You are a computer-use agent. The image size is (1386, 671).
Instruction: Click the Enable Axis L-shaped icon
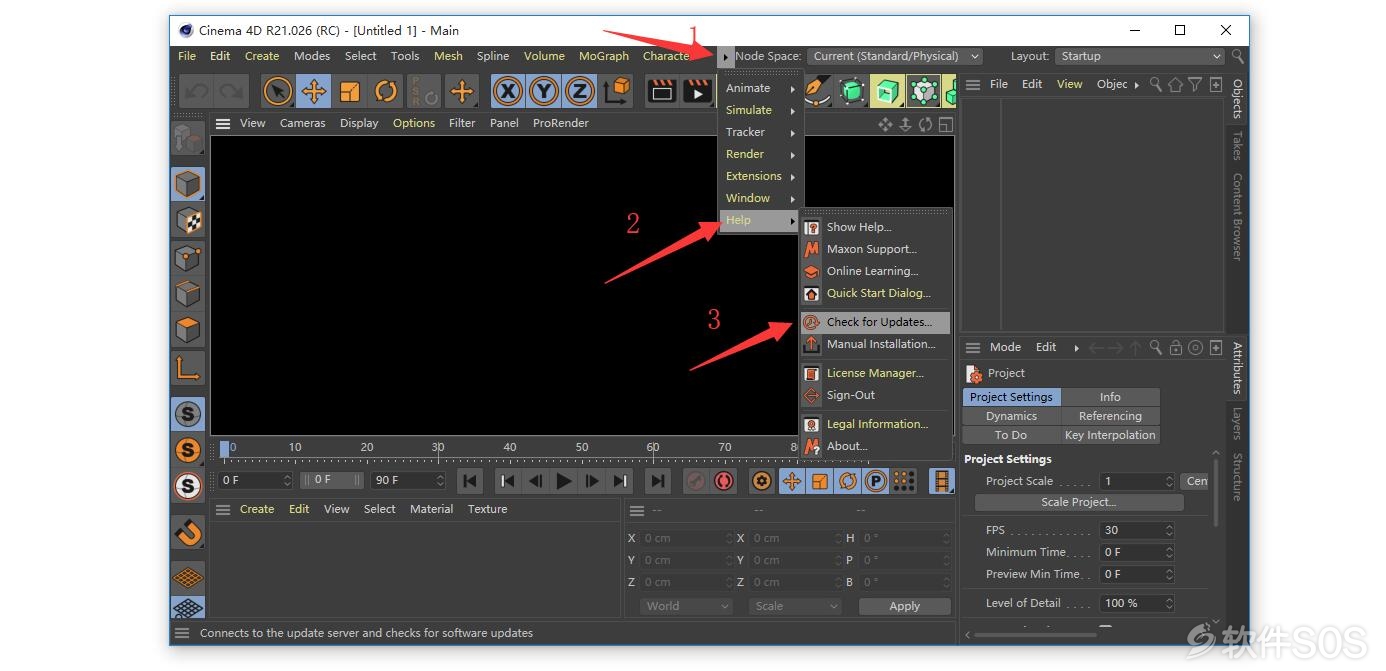pos(187,367)
